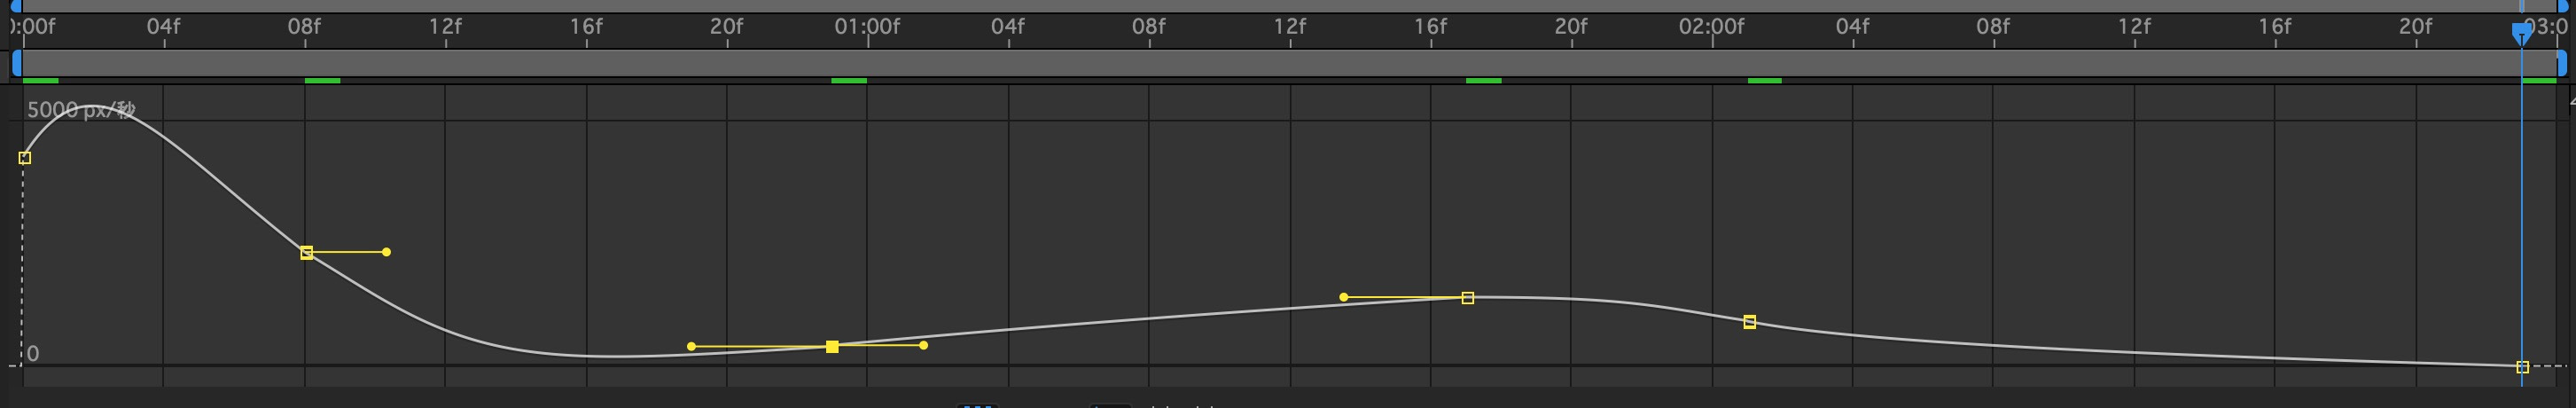Click the blue current-time indicator head
Image resolution: width=2576 pixels, height=408 pixels.
click(x=2522, y=34)
